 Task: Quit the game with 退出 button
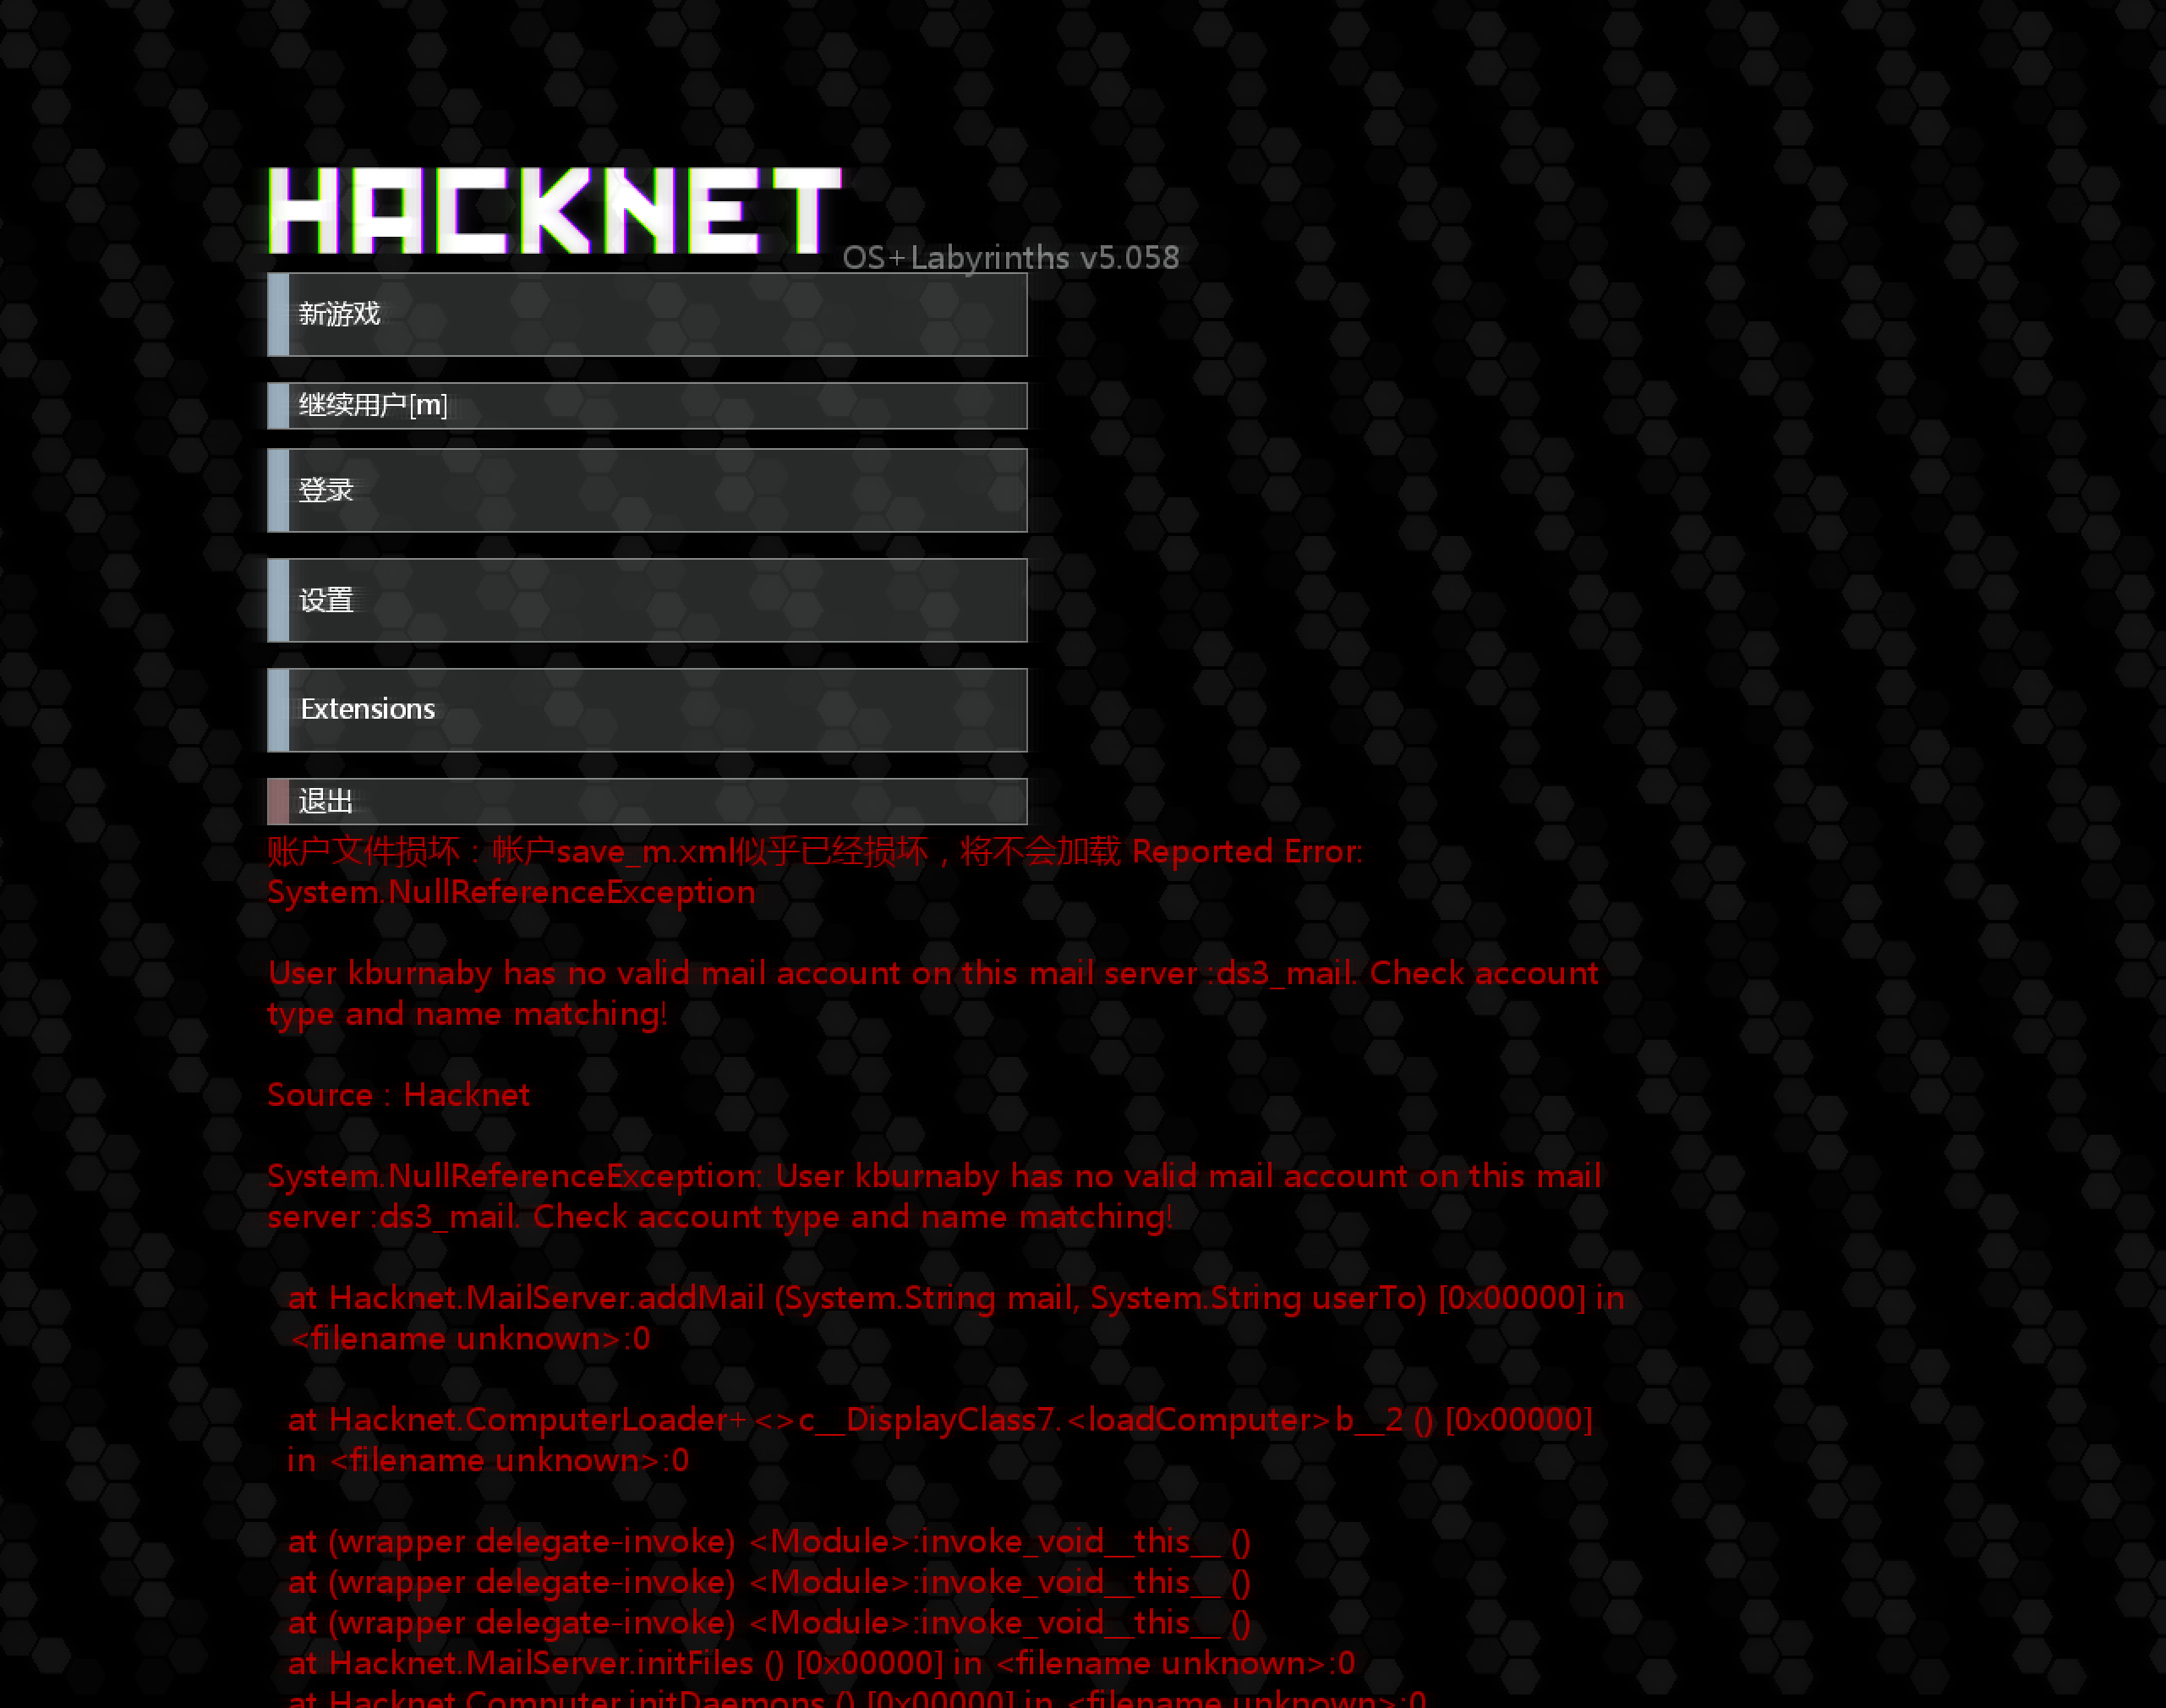[647, 801]
